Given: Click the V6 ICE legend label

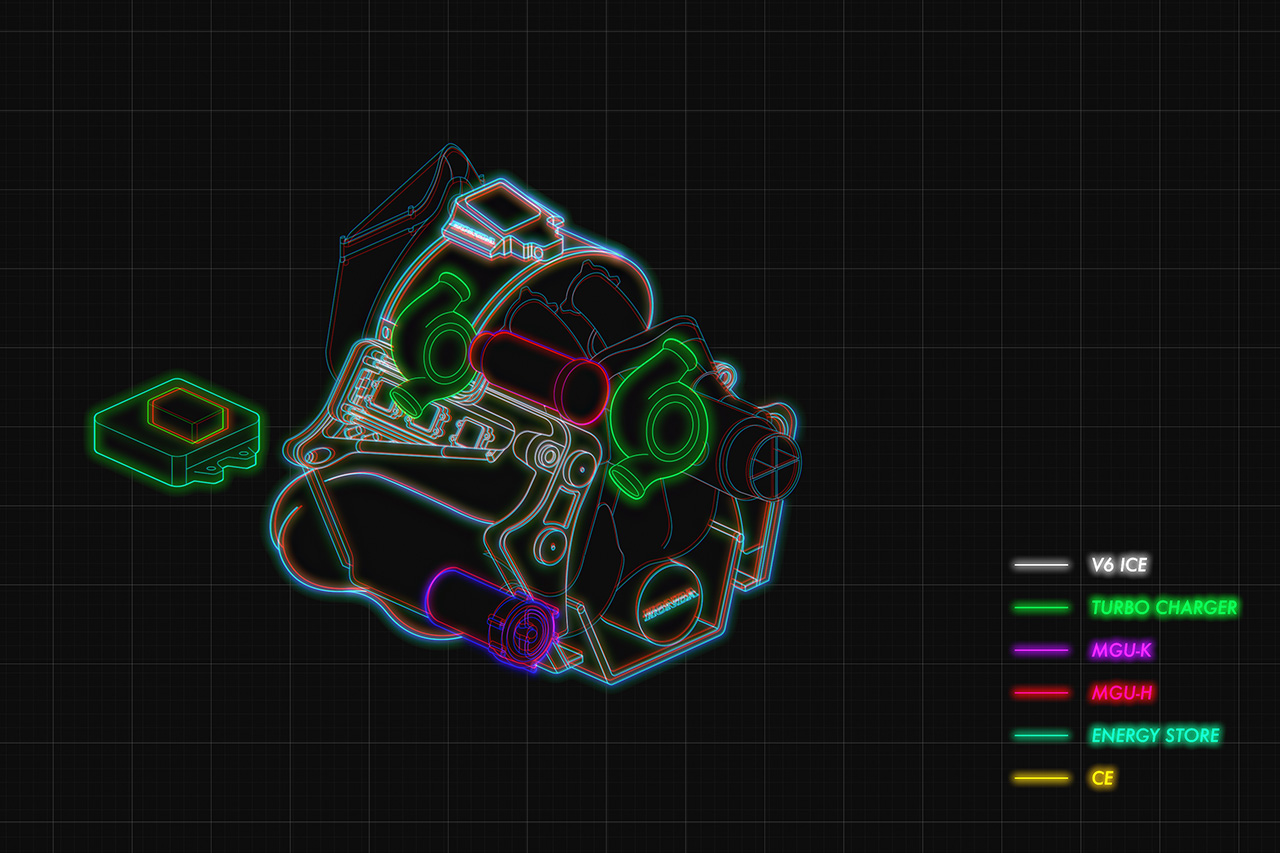Looking at the screenshot, I should (x=1119, y=565).
